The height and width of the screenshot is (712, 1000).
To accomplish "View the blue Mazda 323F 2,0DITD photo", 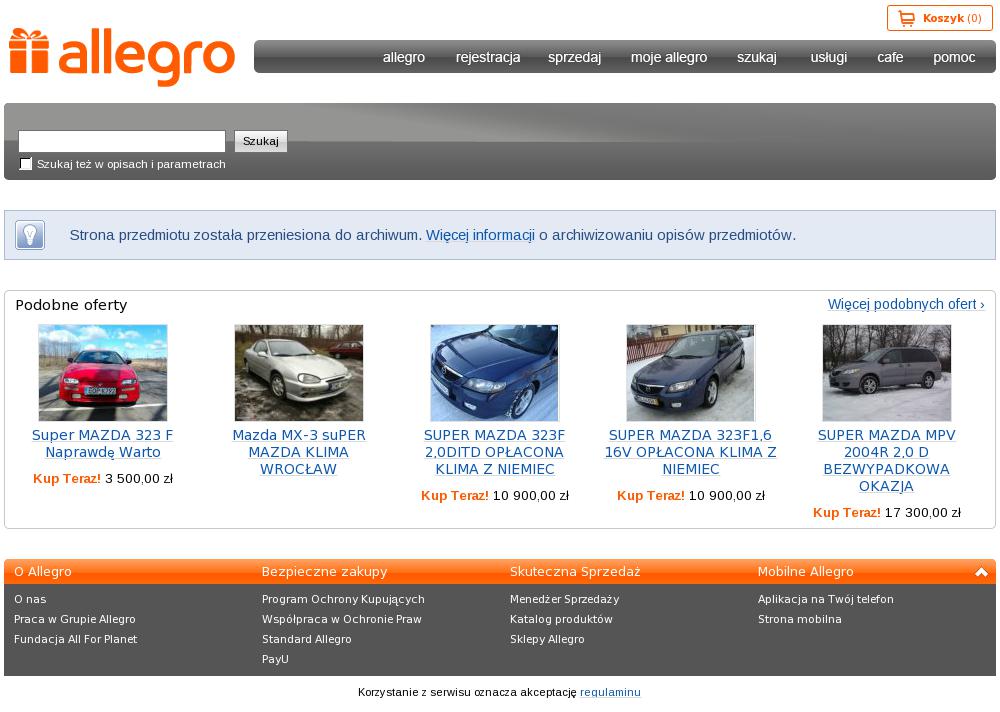I will pos(494,373).
